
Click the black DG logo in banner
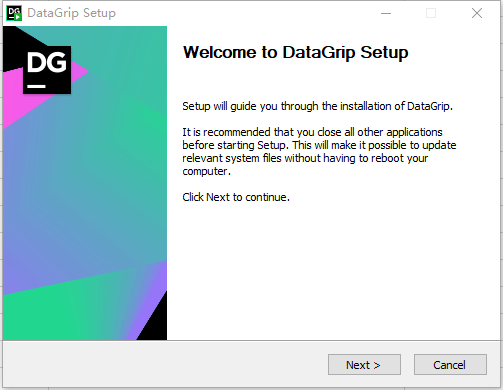click(x=47, y=70)
